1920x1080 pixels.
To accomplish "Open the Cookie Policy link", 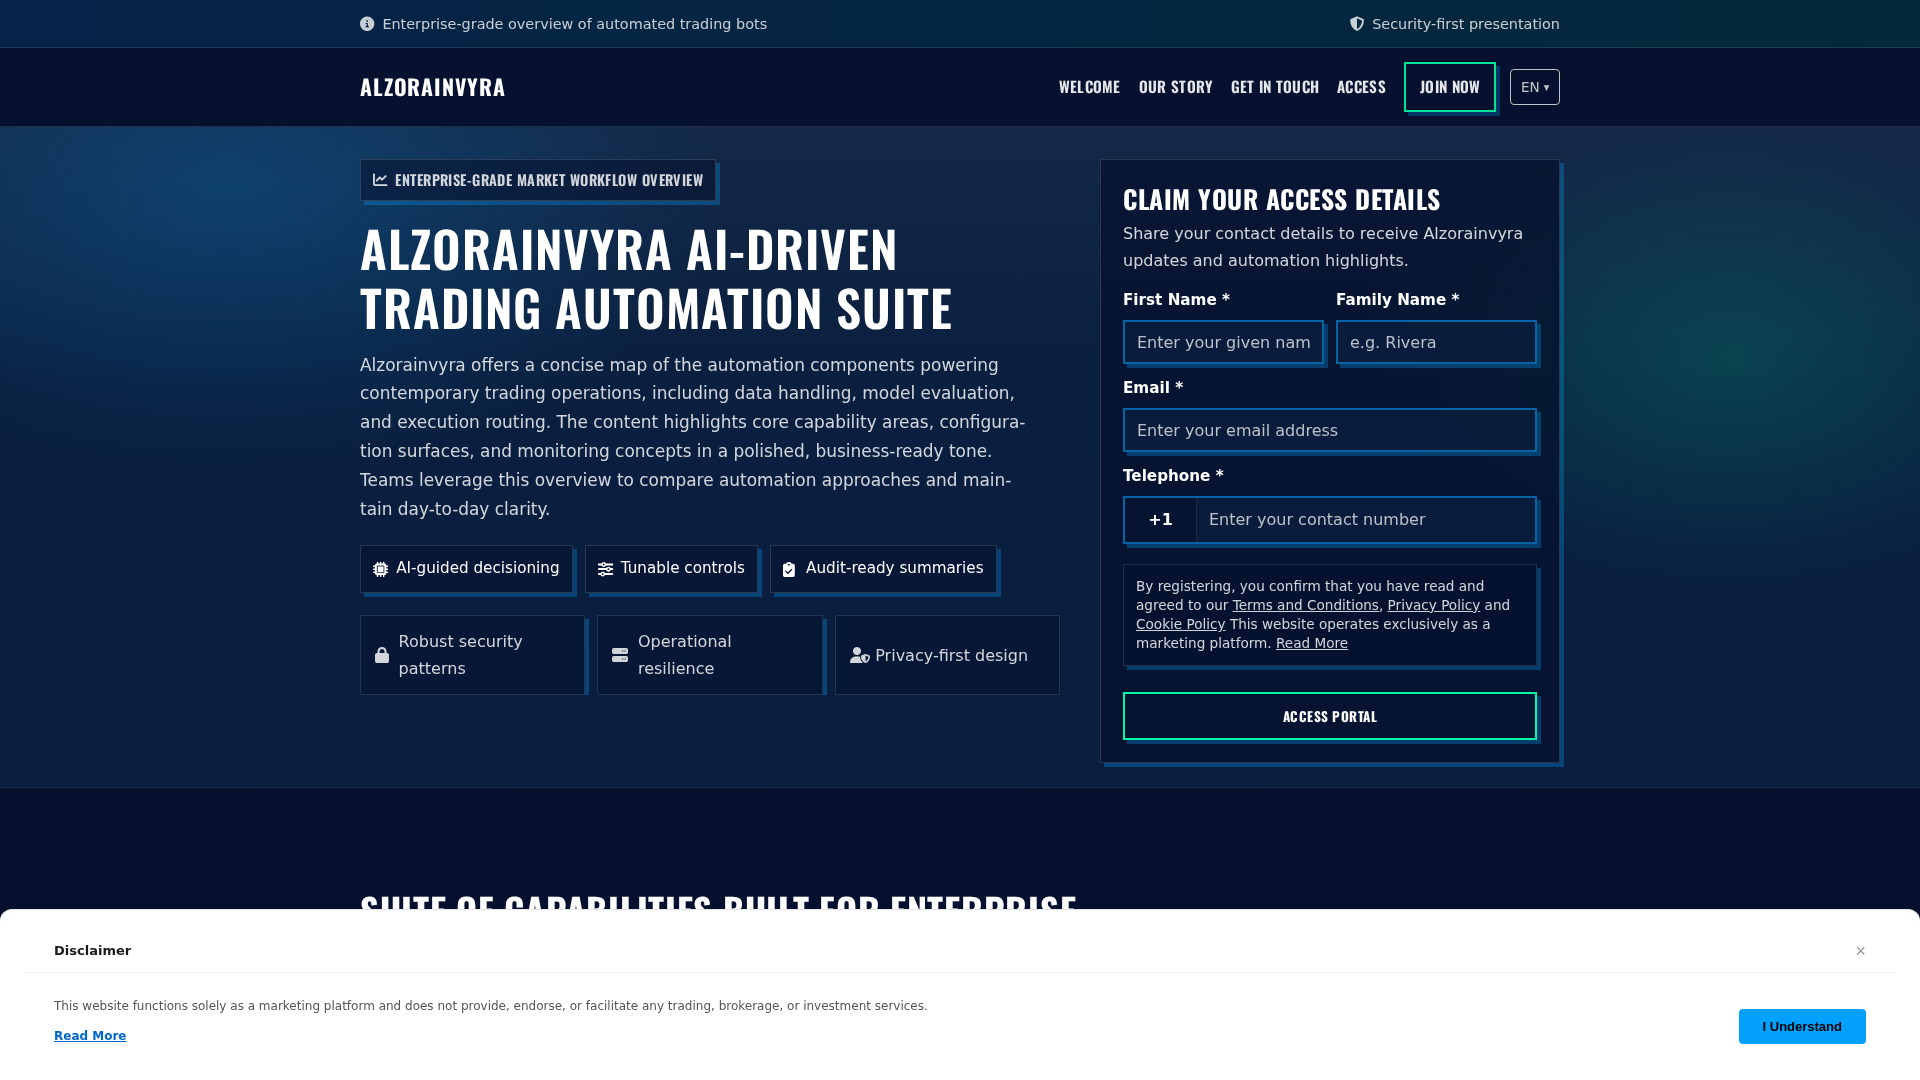I will click(x=1180, y=624).
